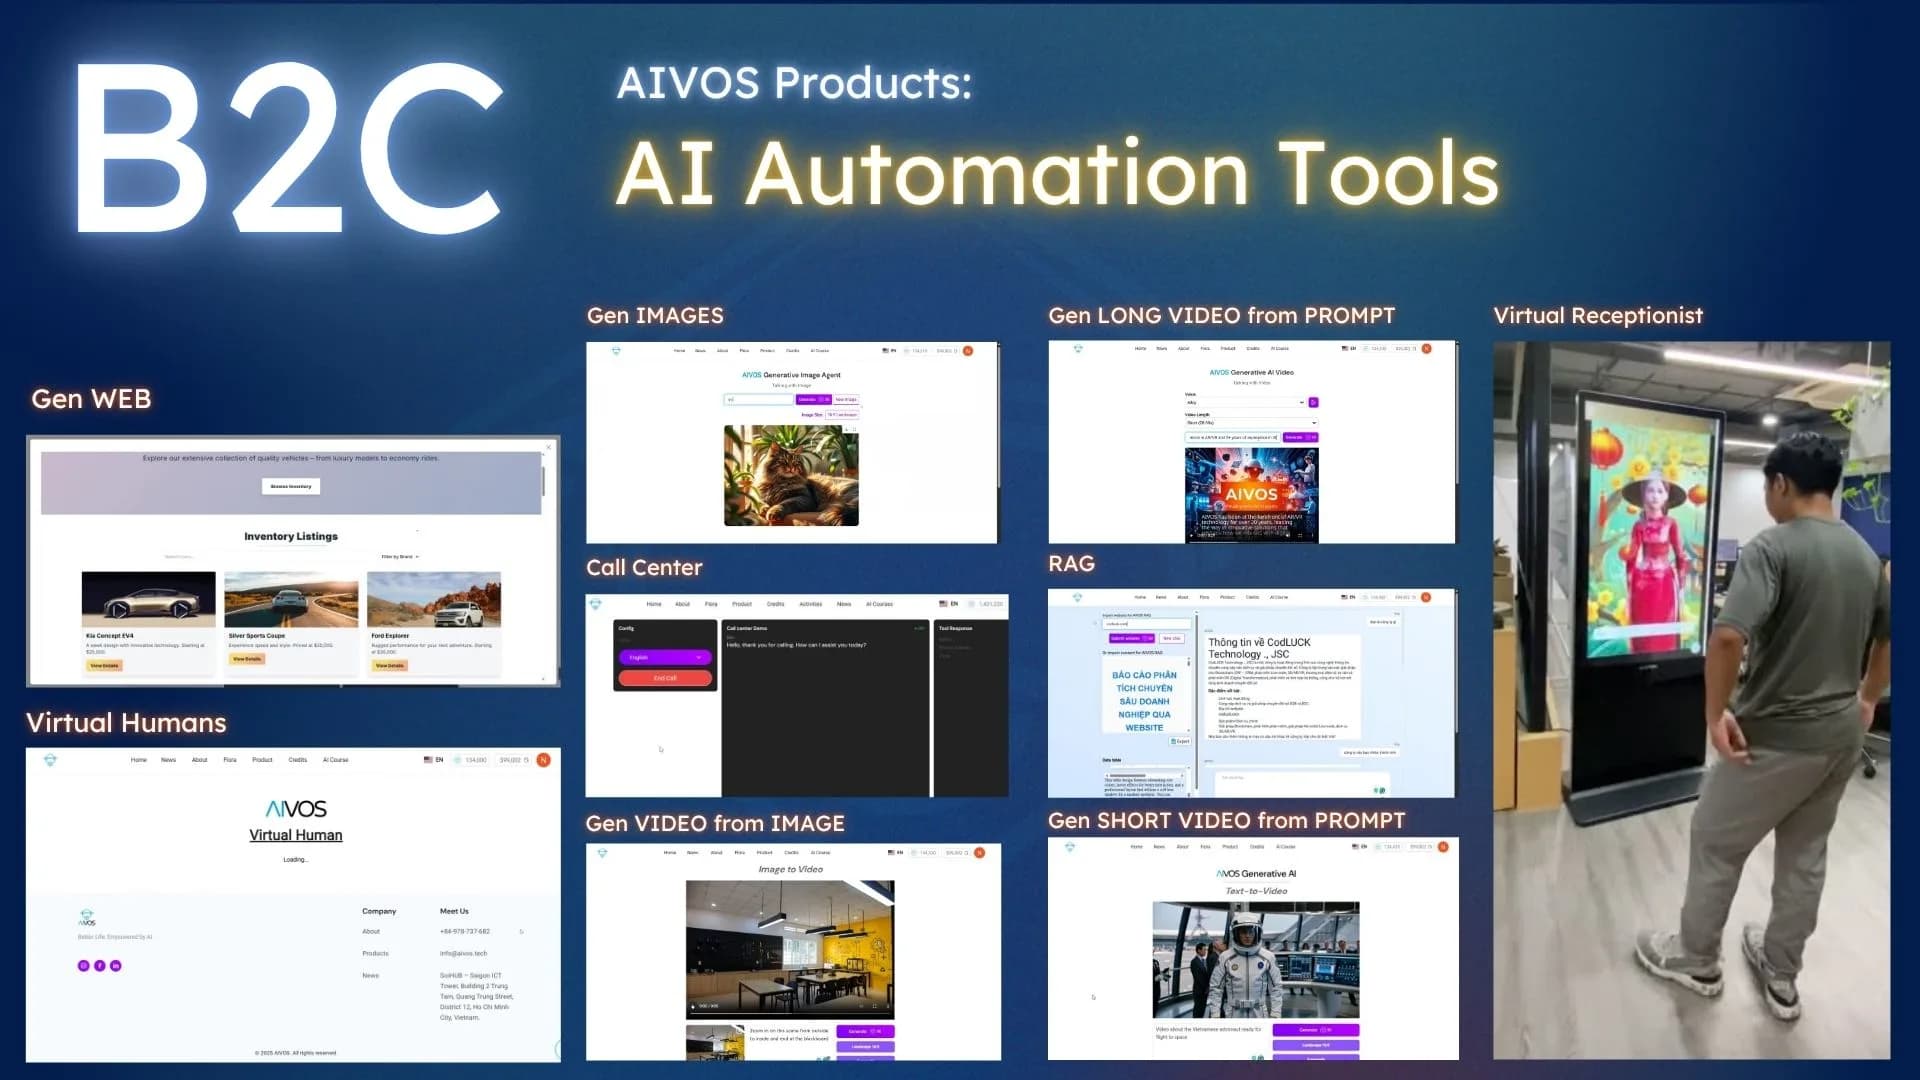Click orange user avatar in Gen IMAGES header
1920x1080 pixels.
coord(968,351)
